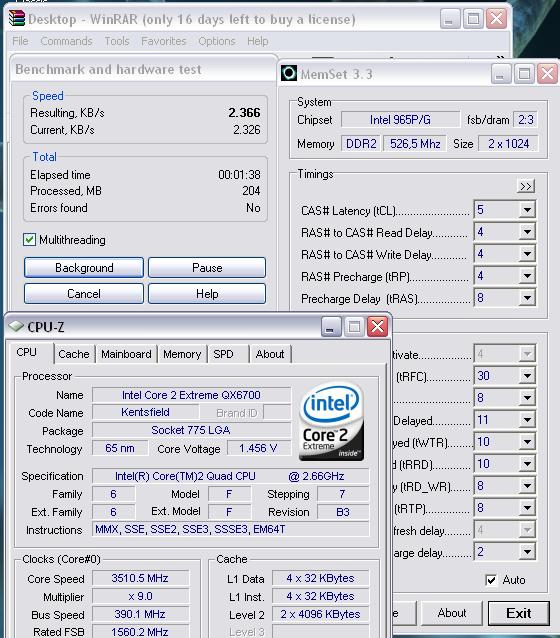Switch to the Cache tab in CPU-Z

74,354
